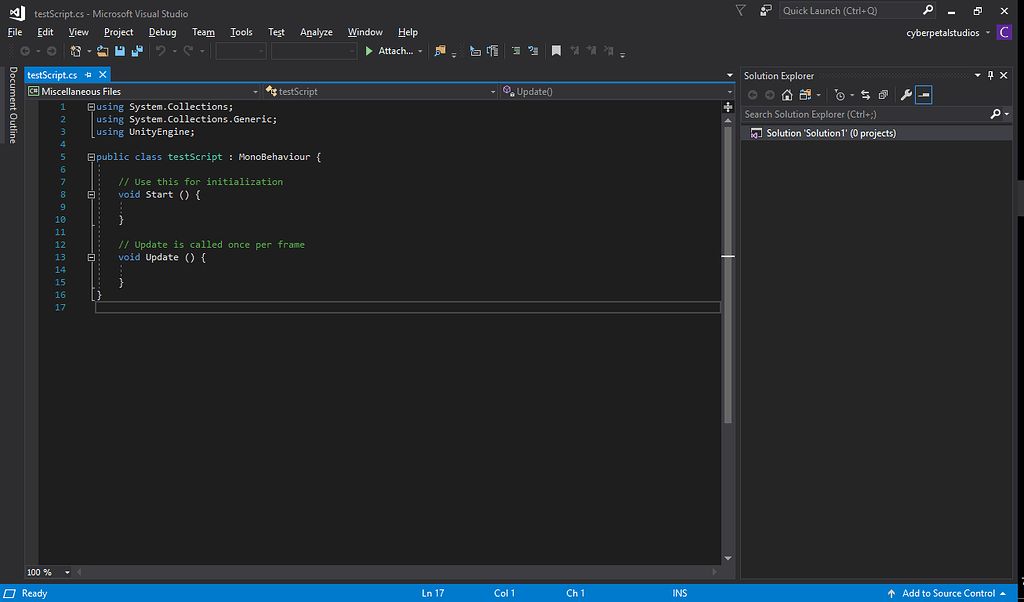
Task: Open Solution Explorer Properties wrench icon
Action: [907, 94]
